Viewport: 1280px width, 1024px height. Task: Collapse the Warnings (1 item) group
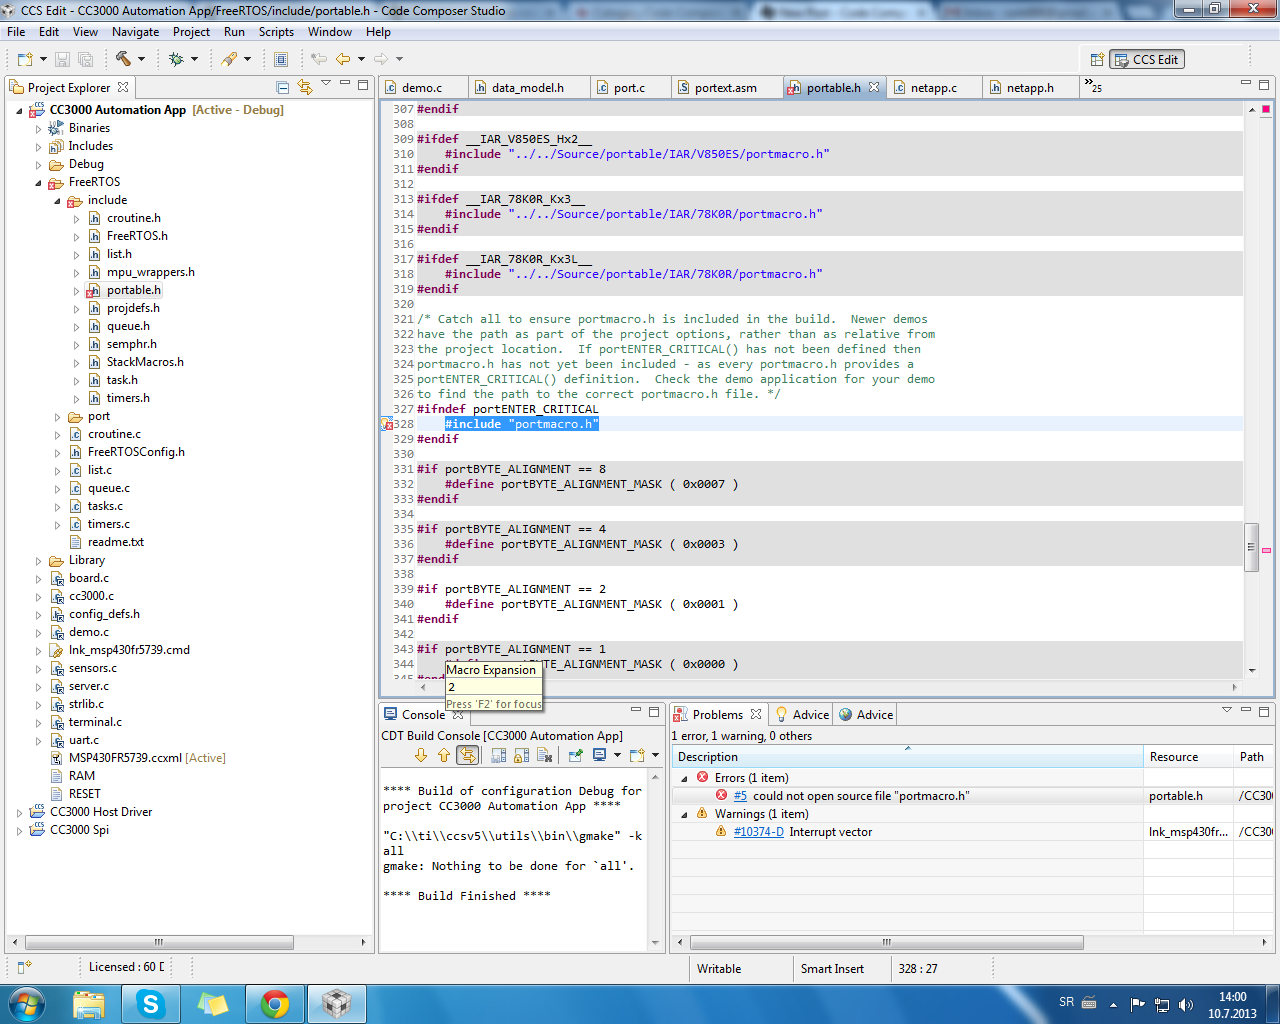(x=685, y=814)
